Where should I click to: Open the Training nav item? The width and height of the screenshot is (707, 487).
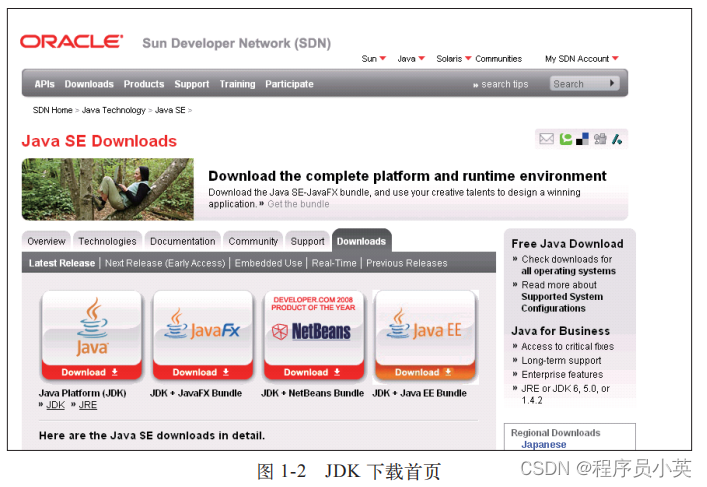[237, 84]
